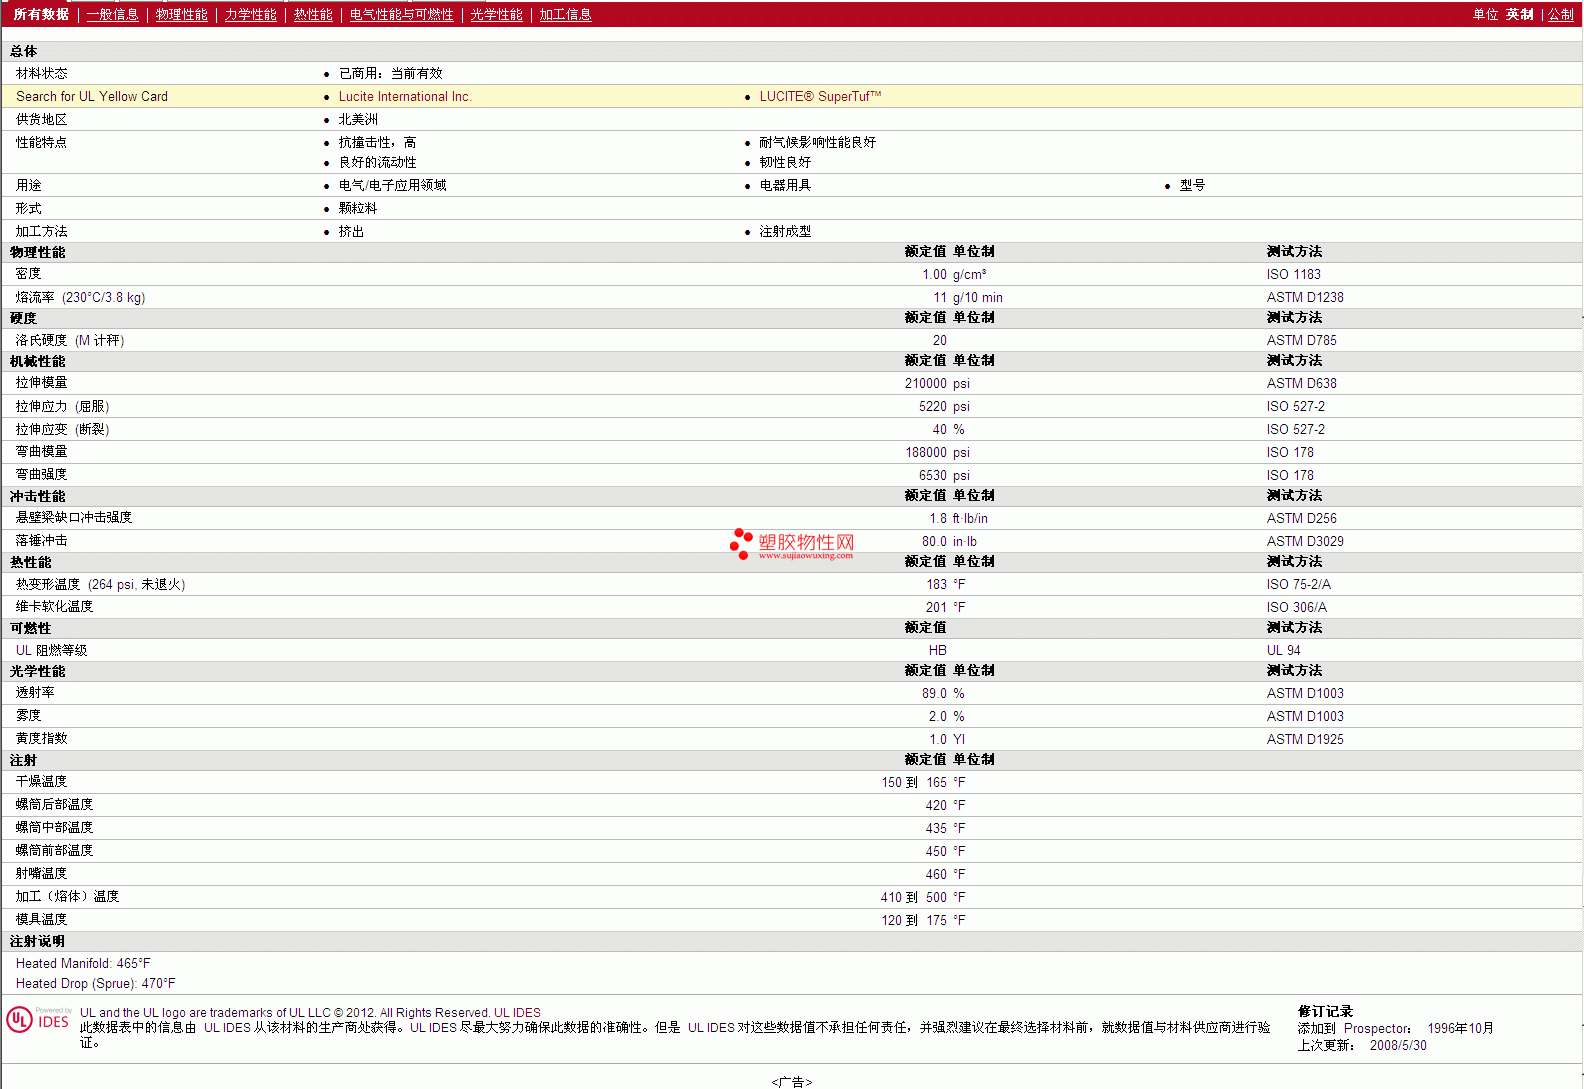
Task: Click the 拉伸应变 (断裂) row label
Action: click(x=62, y=429)
